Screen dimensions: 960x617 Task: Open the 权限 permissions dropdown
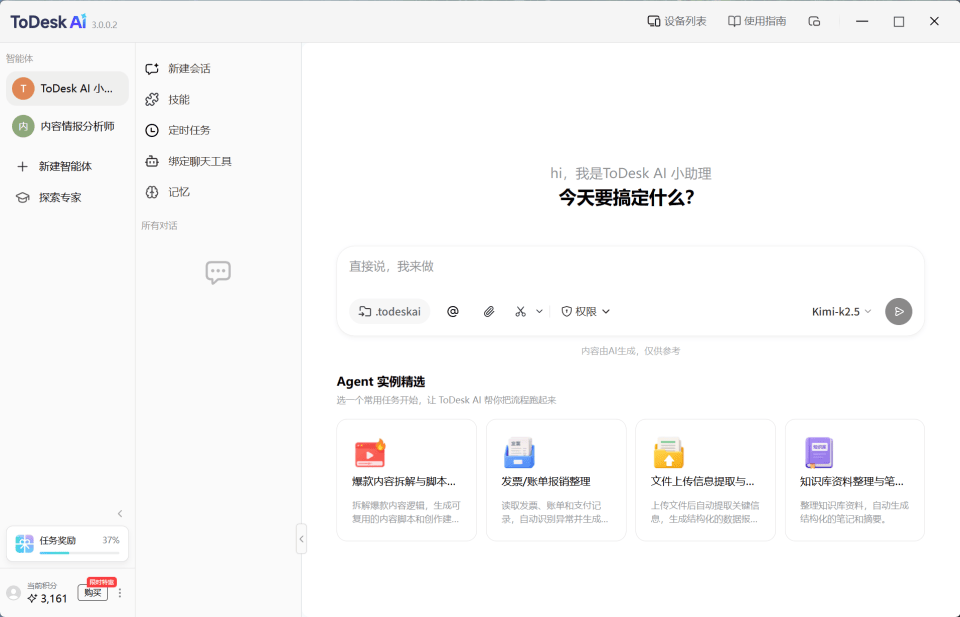point(586,312)
